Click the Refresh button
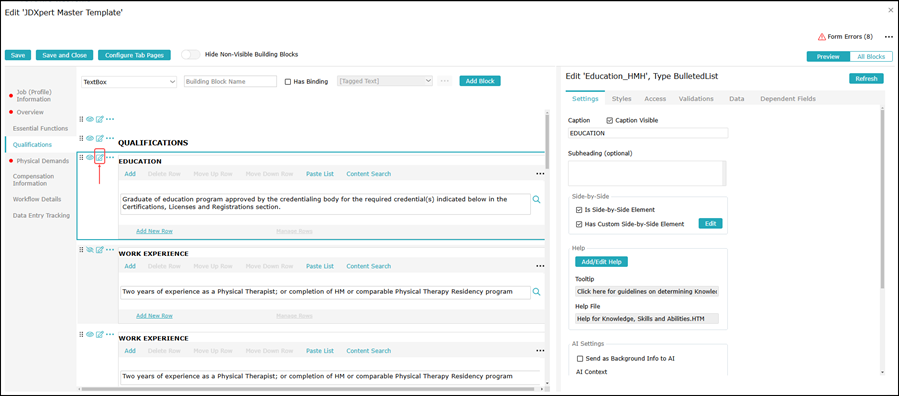 (x=866, y=79)
